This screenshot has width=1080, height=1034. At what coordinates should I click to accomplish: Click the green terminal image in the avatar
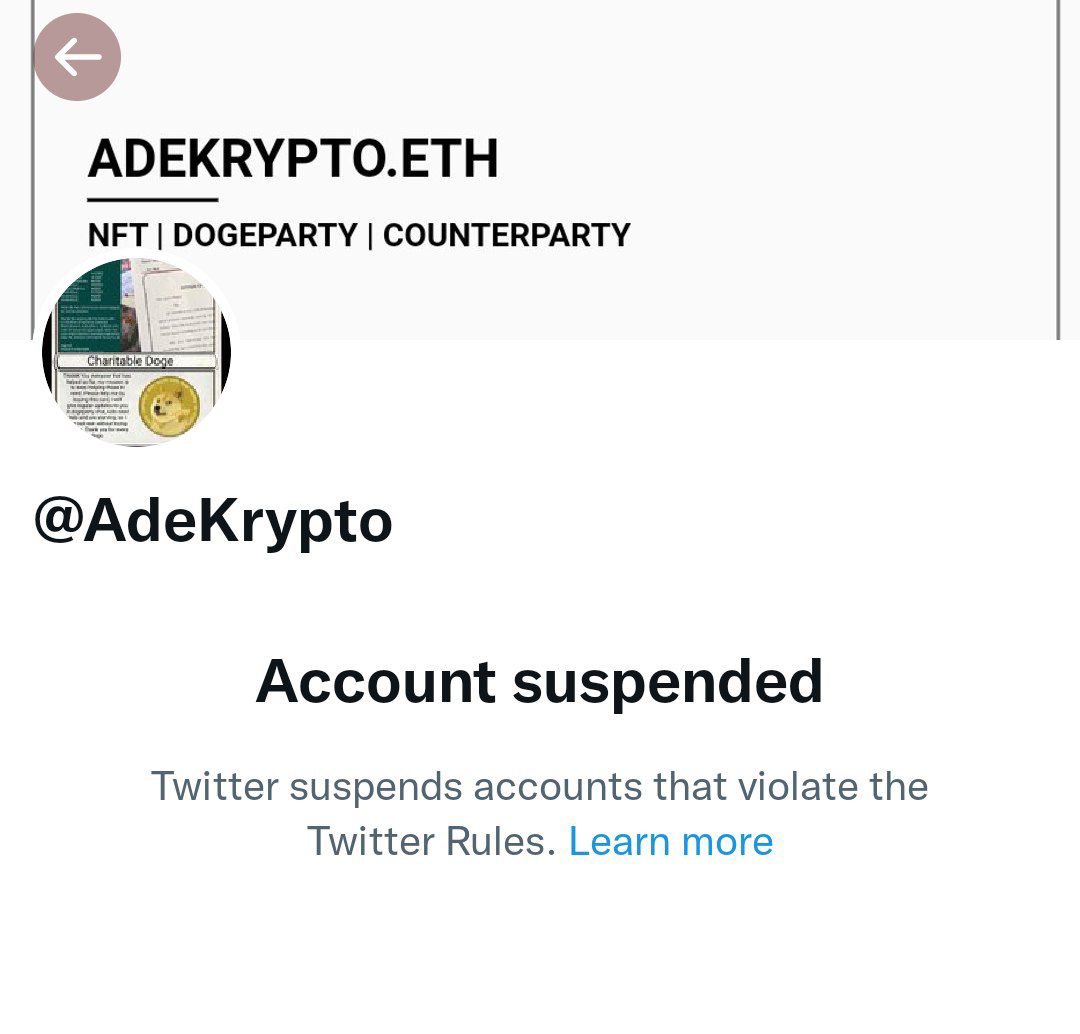click(88, 307)
